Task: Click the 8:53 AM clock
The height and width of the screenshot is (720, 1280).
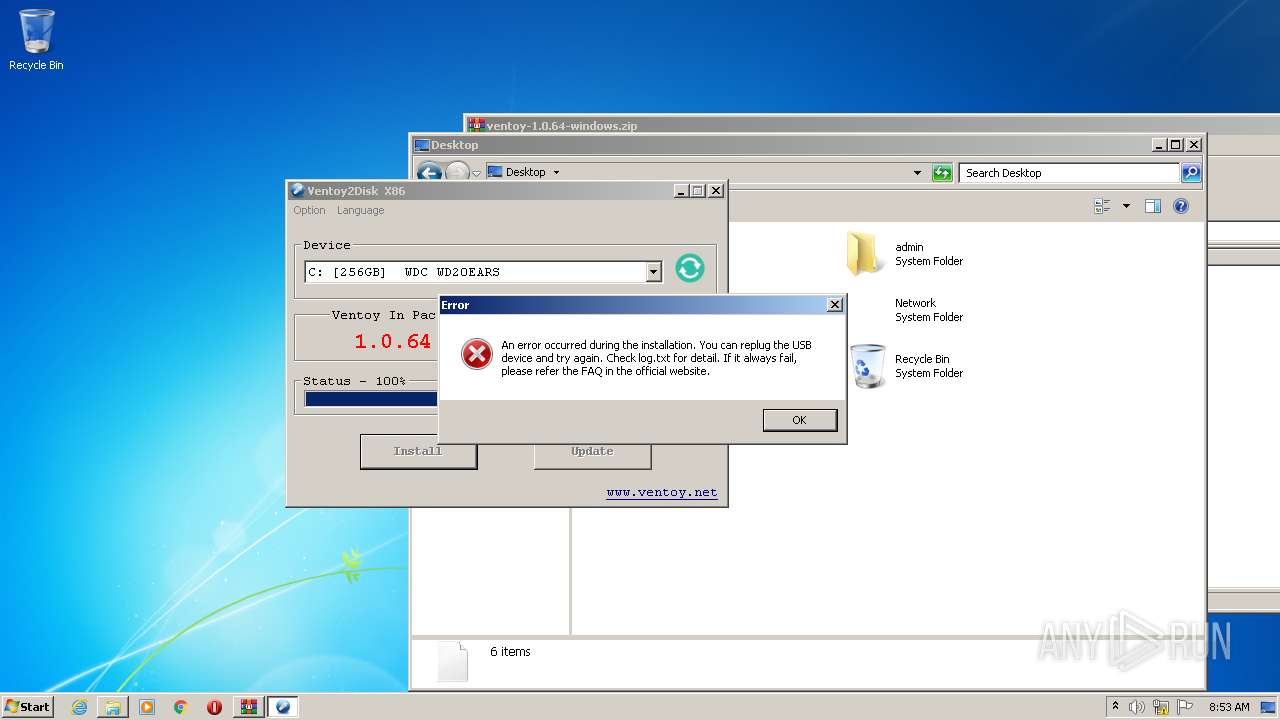Action: 1229,707
